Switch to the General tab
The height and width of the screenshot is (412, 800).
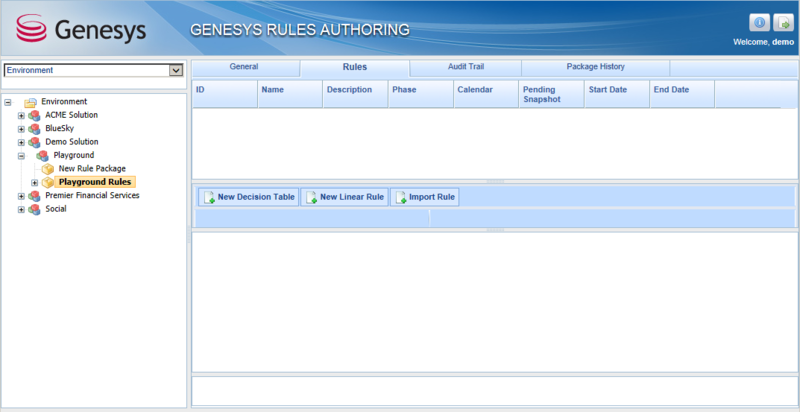[244, 67]
